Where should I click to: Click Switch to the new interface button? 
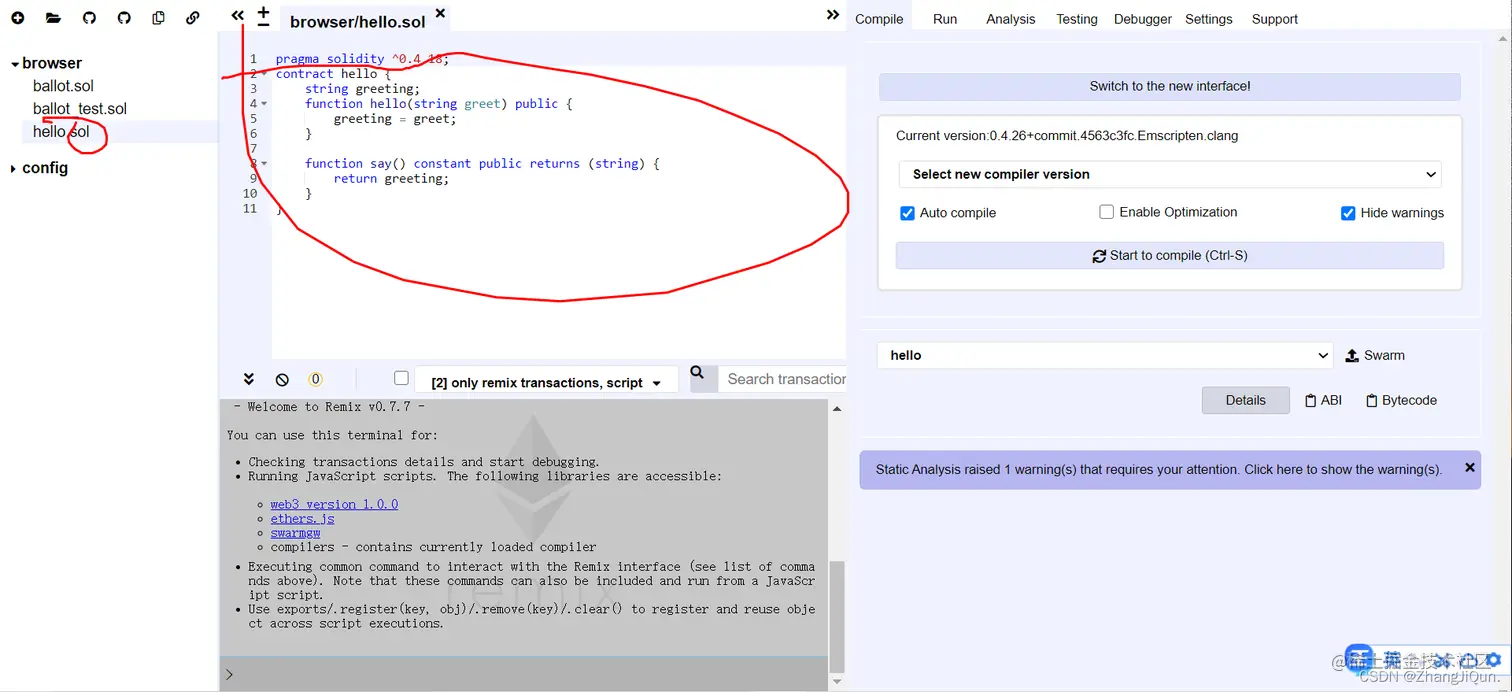coord(1170,86)
